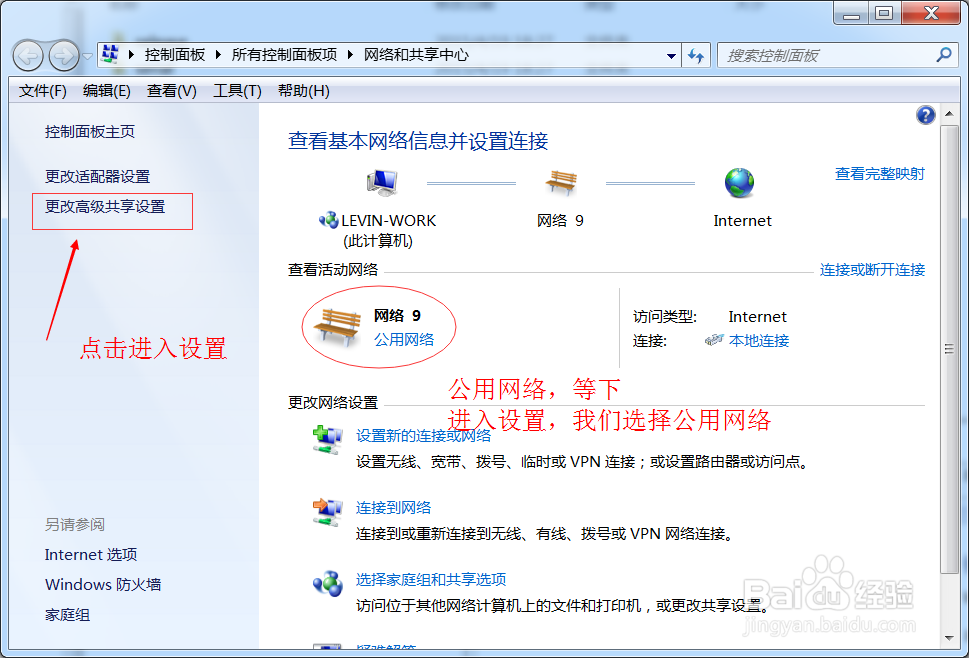
Task: Click the Control Panel icon in address bar
Action: pyautogui.click(x=110, y=54)
